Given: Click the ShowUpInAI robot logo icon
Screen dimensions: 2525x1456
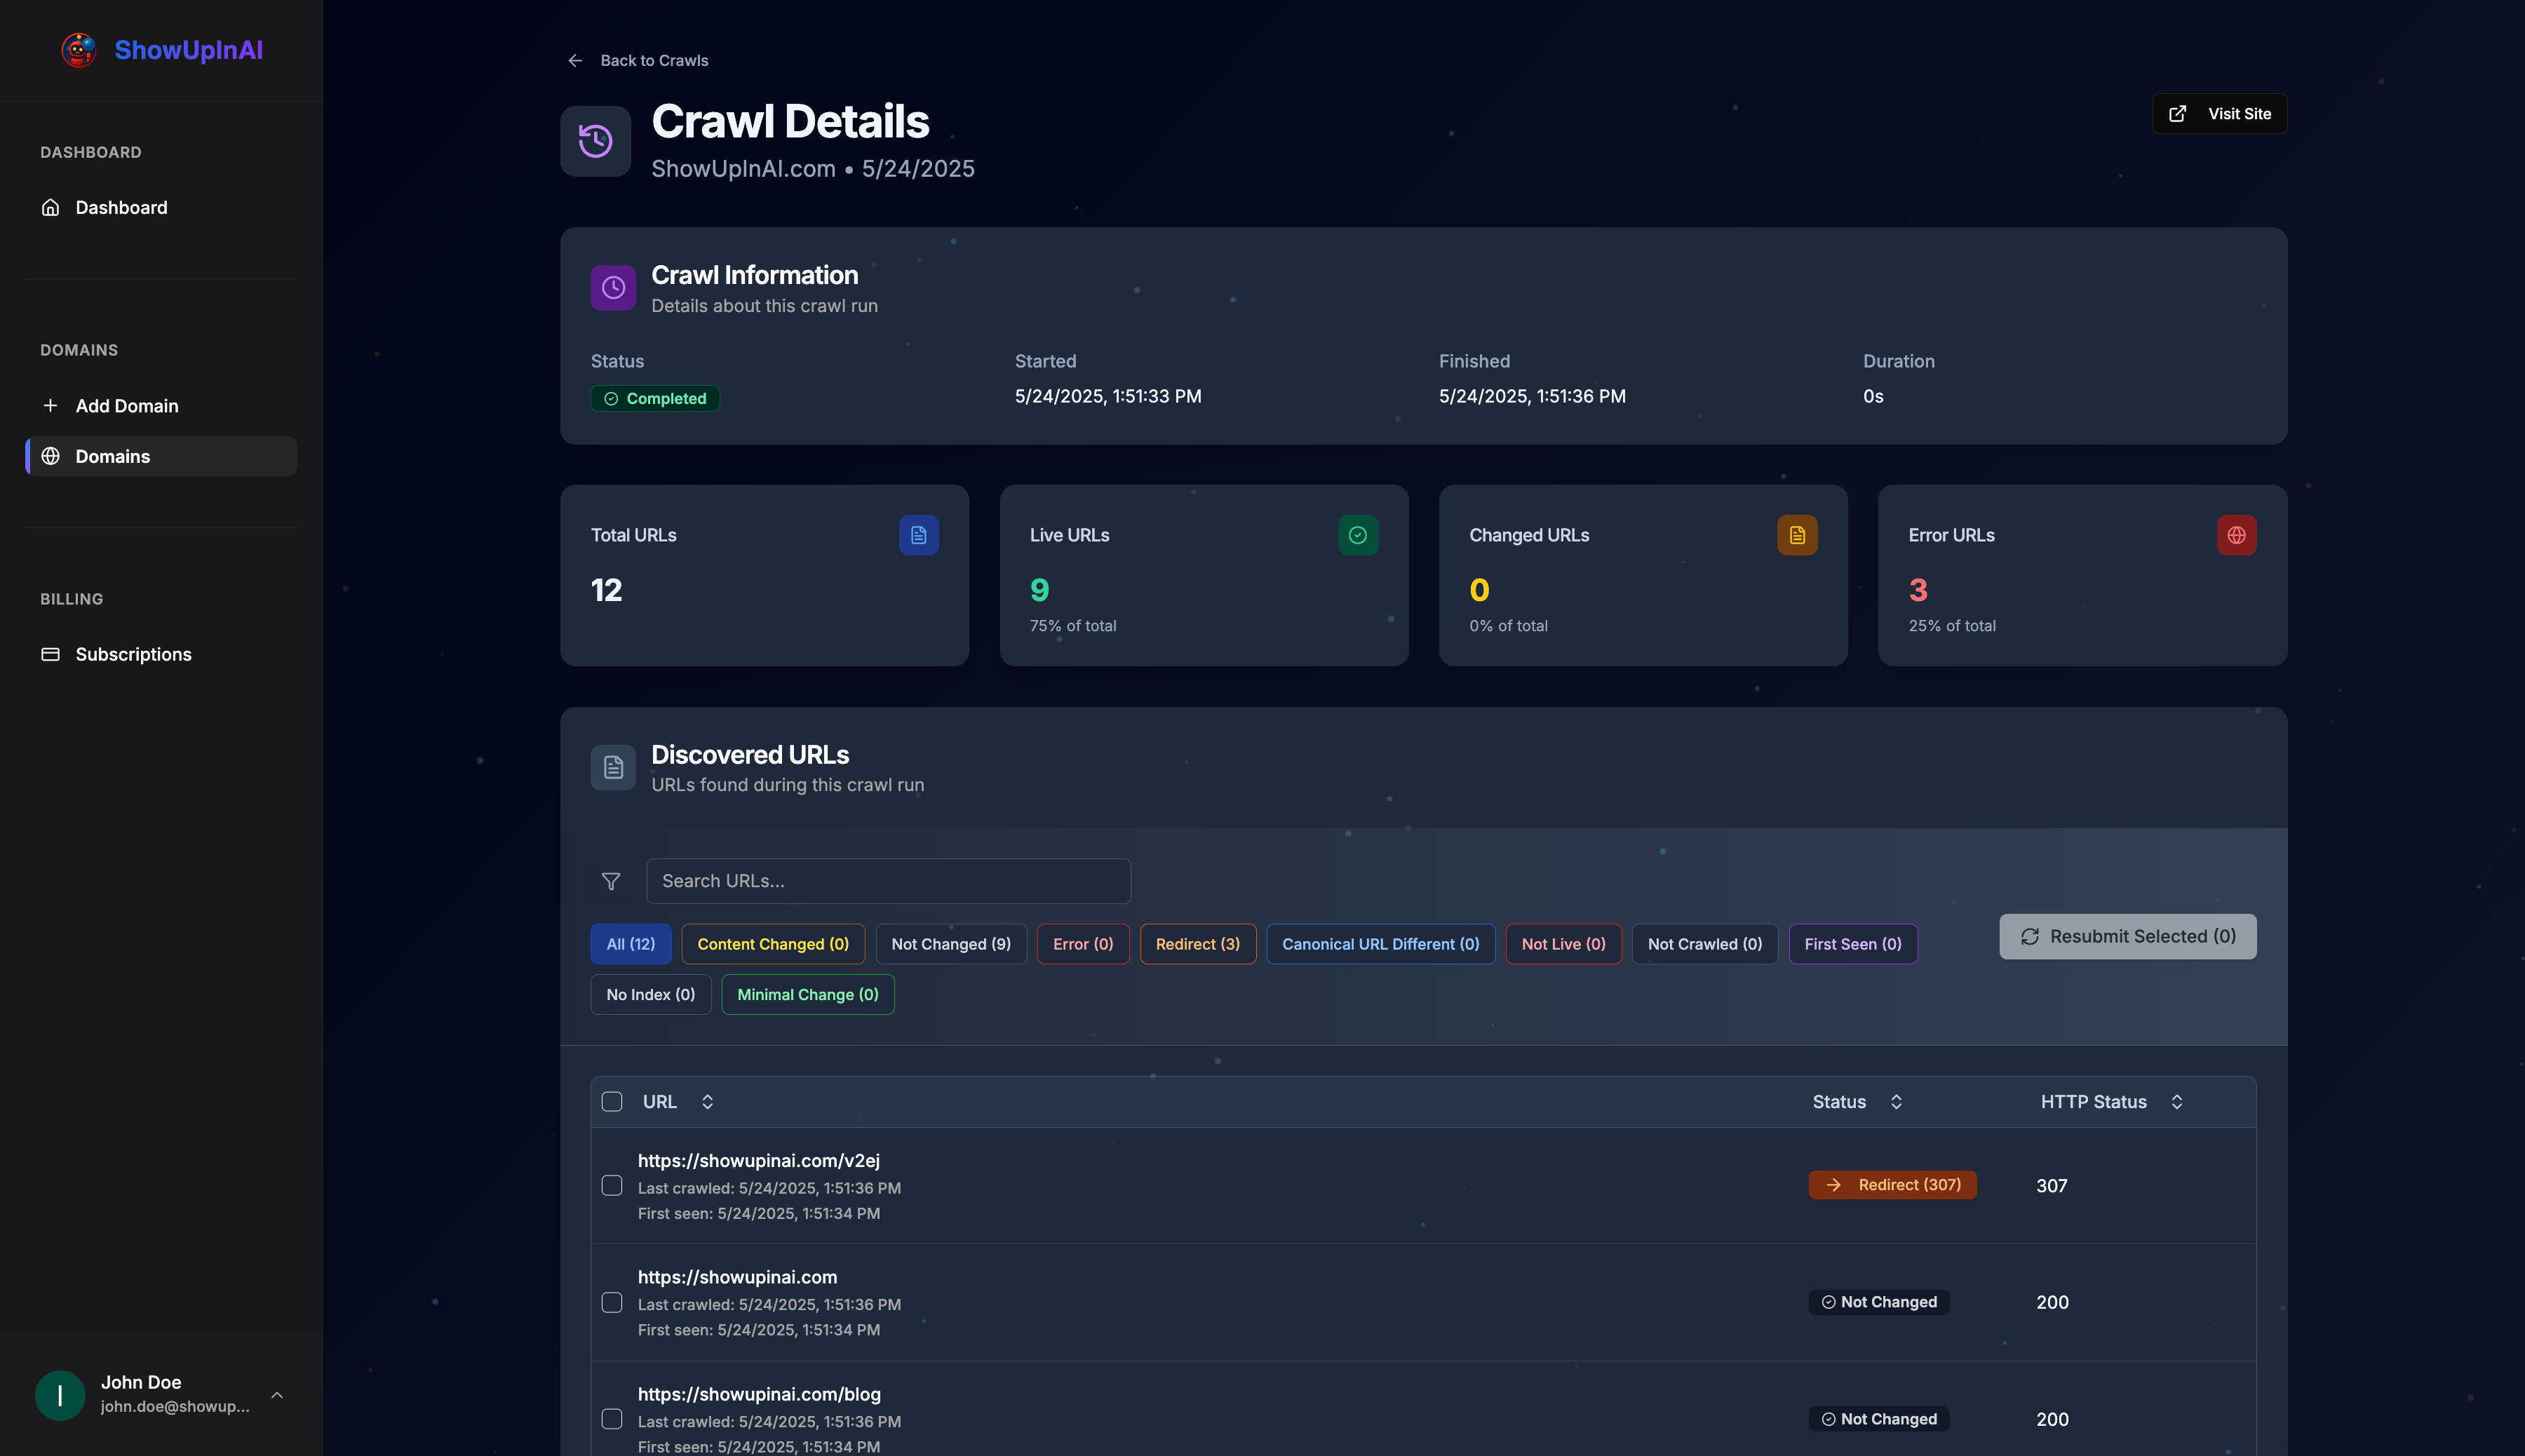Looking at the screenshot, I should tap(79, 50).
